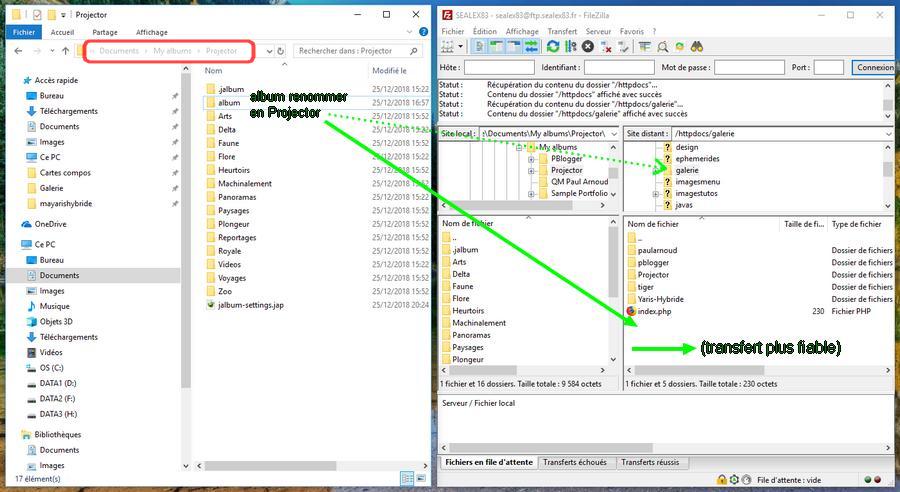Go up one folder level in Explorer
This screenshot has height=492, width=900.
pyautogui.click(x=65, y=51)
